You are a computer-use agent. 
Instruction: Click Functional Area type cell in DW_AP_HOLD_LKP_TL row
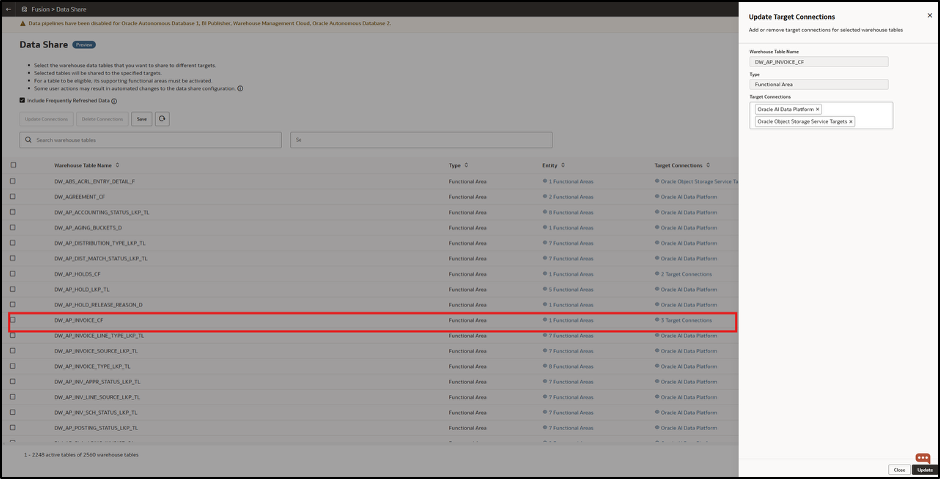(x=468, y=289)
